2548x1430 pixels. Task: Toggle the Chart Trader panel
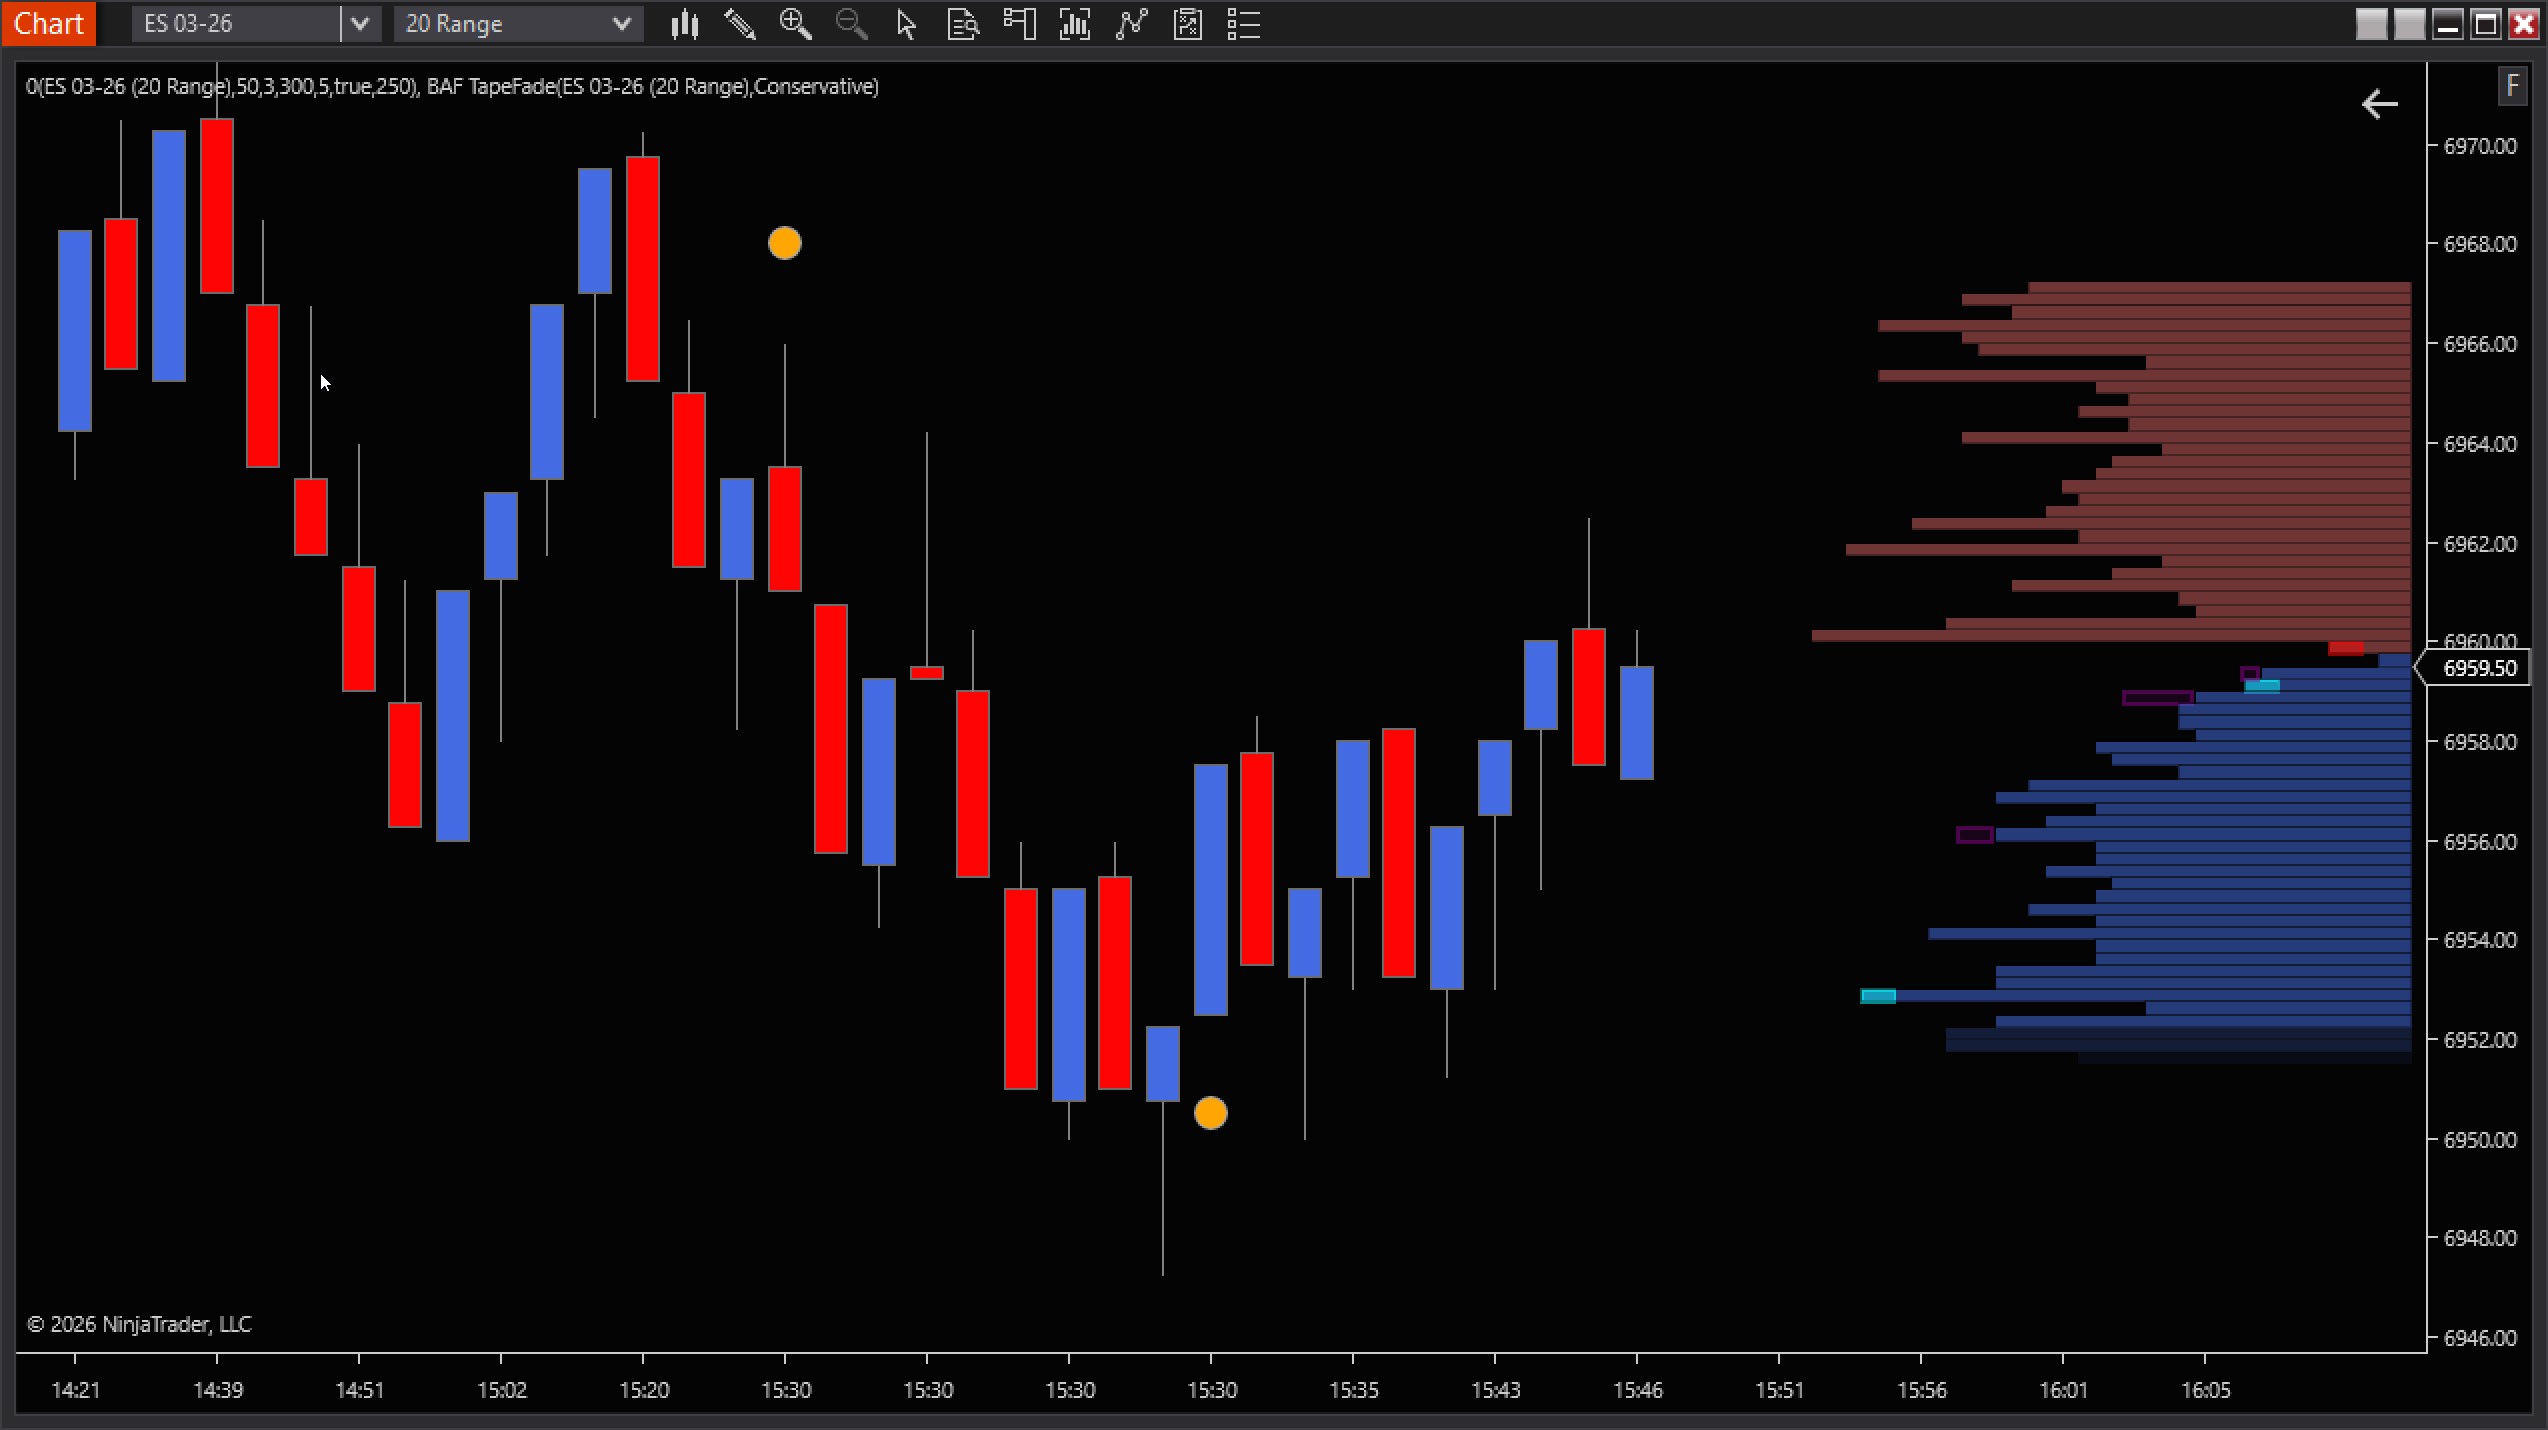[1019, 24]
